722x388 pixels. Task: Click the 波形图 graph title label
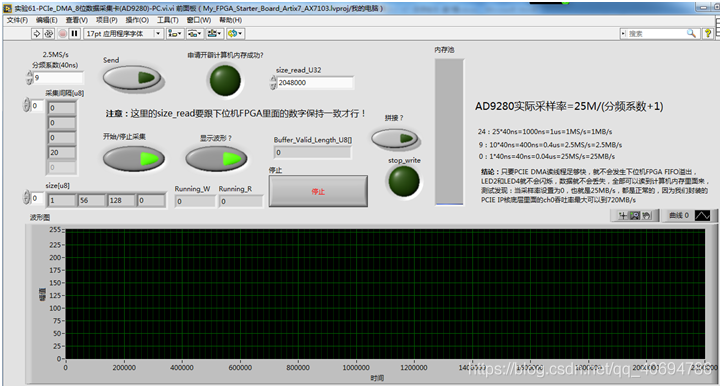point(40,217)
